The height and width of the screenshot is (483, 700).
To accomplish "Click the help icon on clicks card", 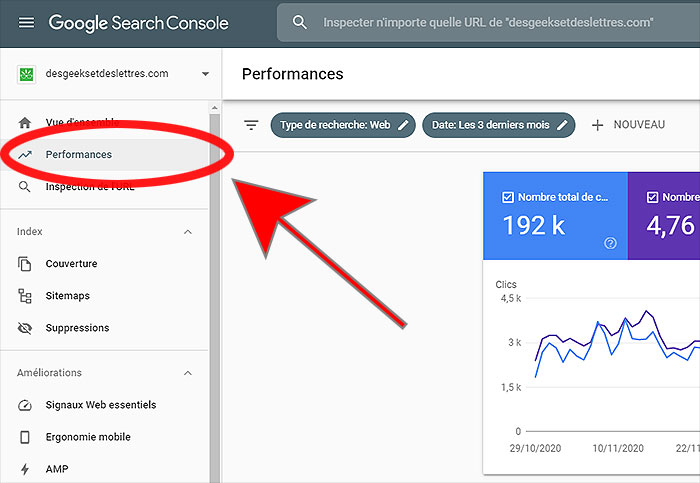I will [x=610, y=243].
